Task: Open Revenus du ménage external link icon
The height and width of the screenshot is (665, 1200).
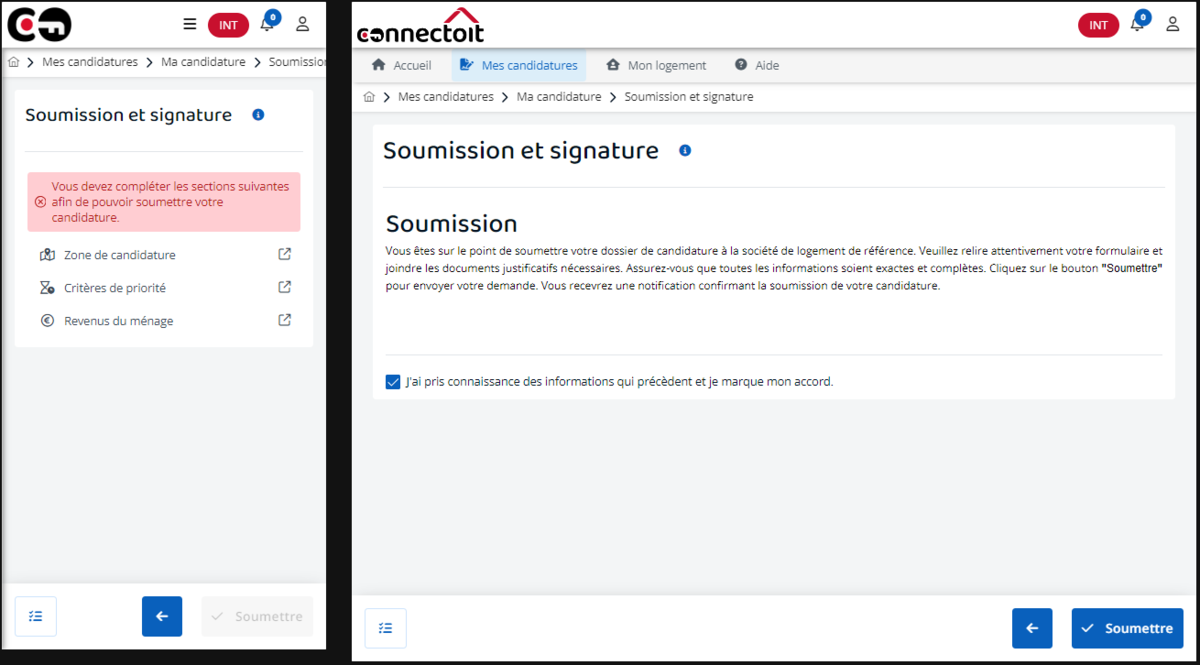Action: point(285,320)
